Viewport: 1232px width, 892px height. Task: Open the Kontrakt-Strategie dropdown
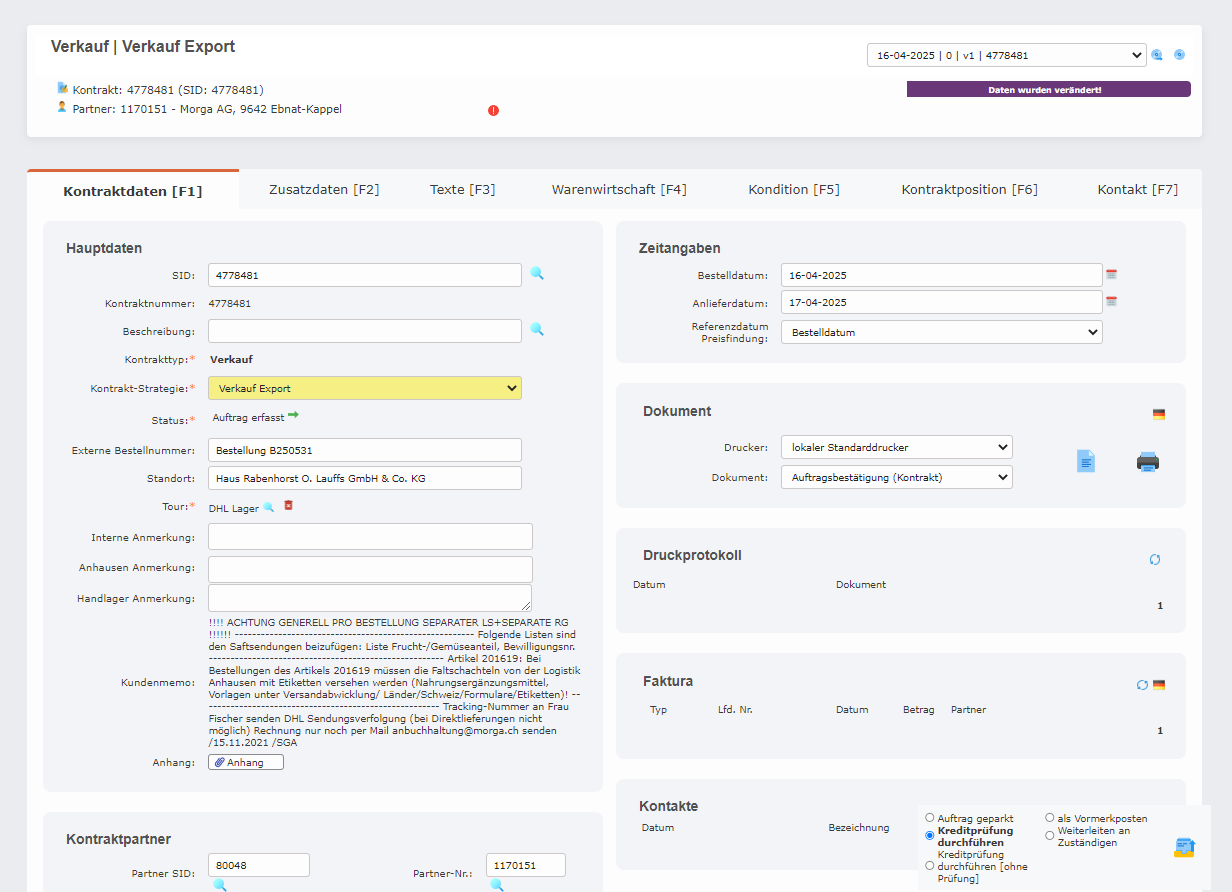pyautogui.click(x=365, y=388)
